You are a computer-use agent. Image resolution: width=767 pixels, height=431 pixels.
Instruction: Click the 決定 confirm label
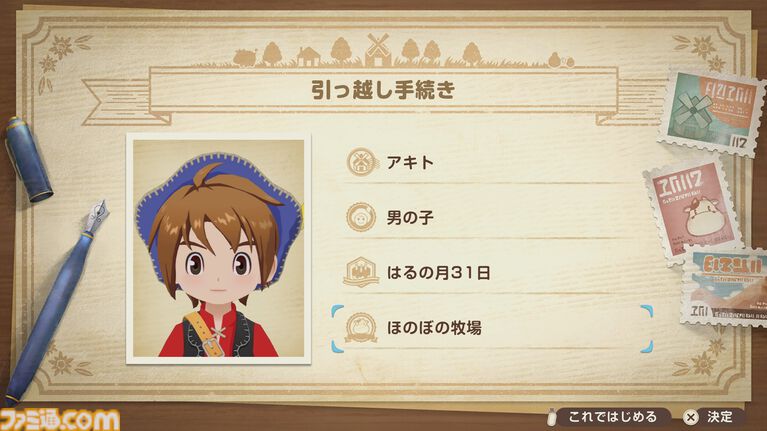pyautogui.click(x=720, y=417)
